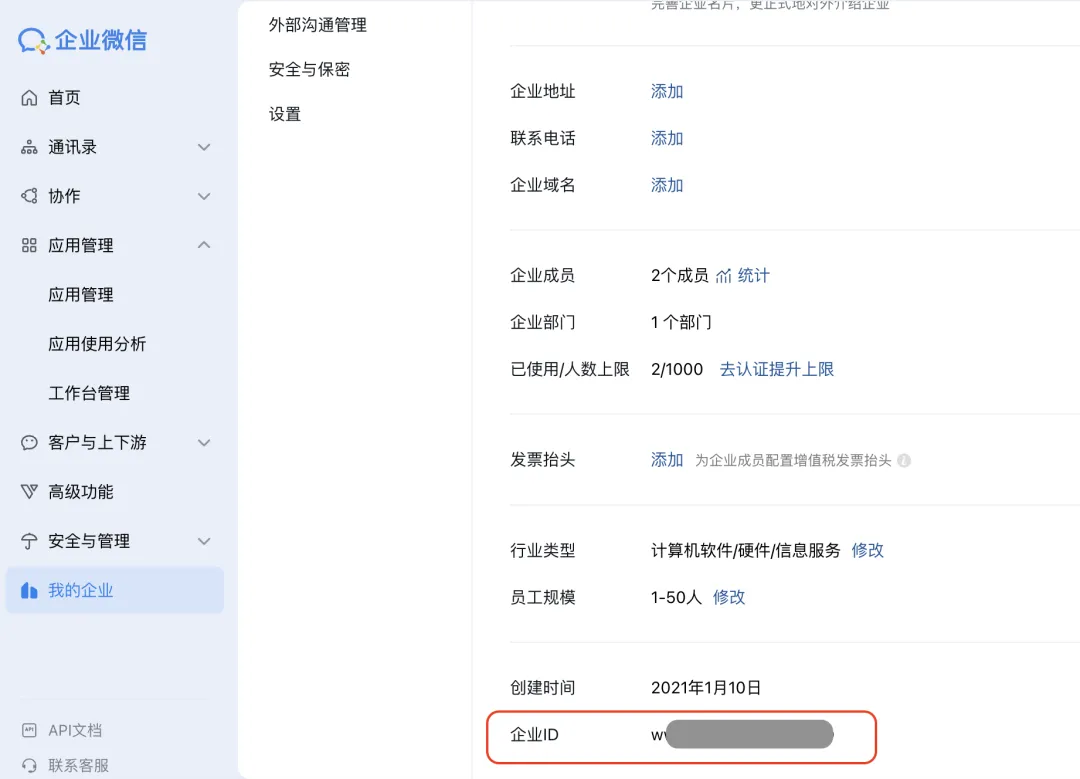The image size is (1080, 779).
Task: Open 统计 link for members
Action: point(754,276)
